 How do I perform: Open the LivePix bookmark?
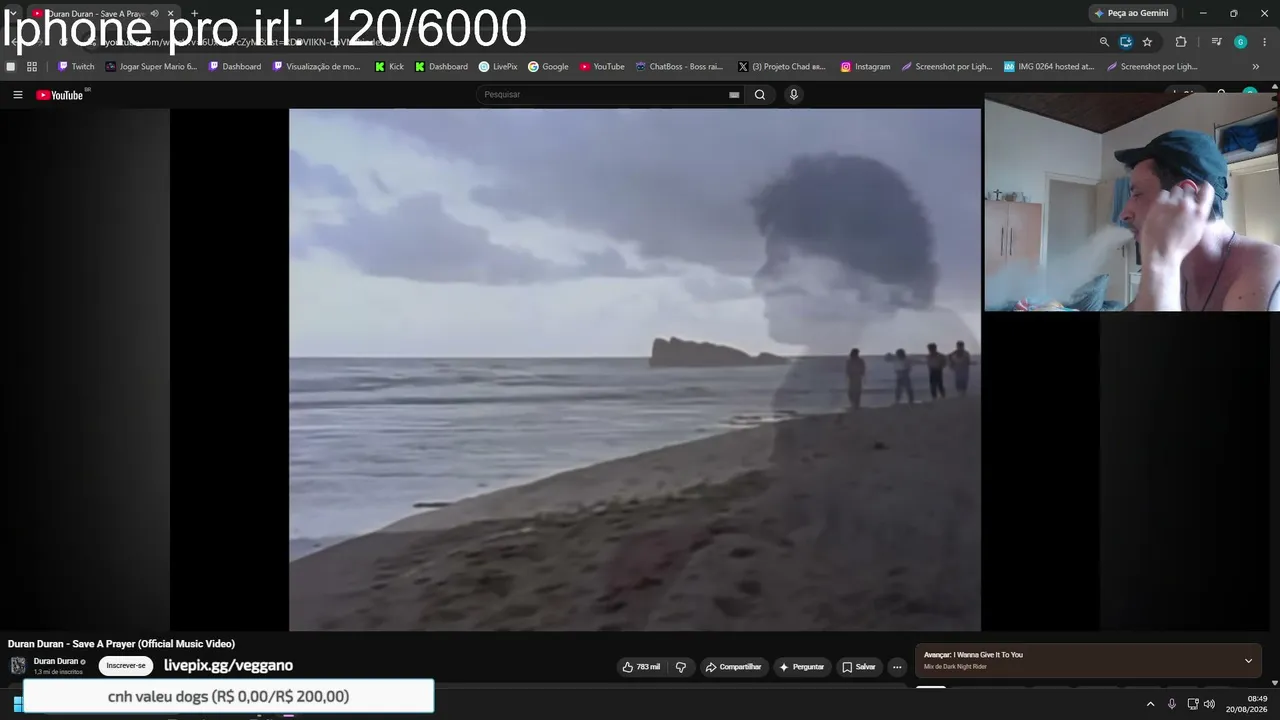click(498, 67)
